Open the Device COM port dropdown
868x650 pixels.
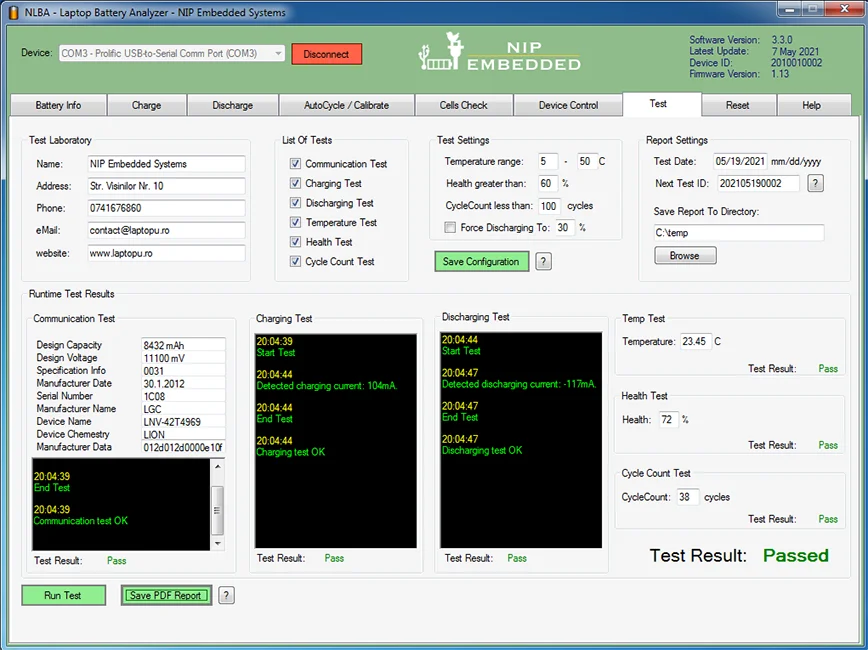pyautogui.click(x=277, y=54)
